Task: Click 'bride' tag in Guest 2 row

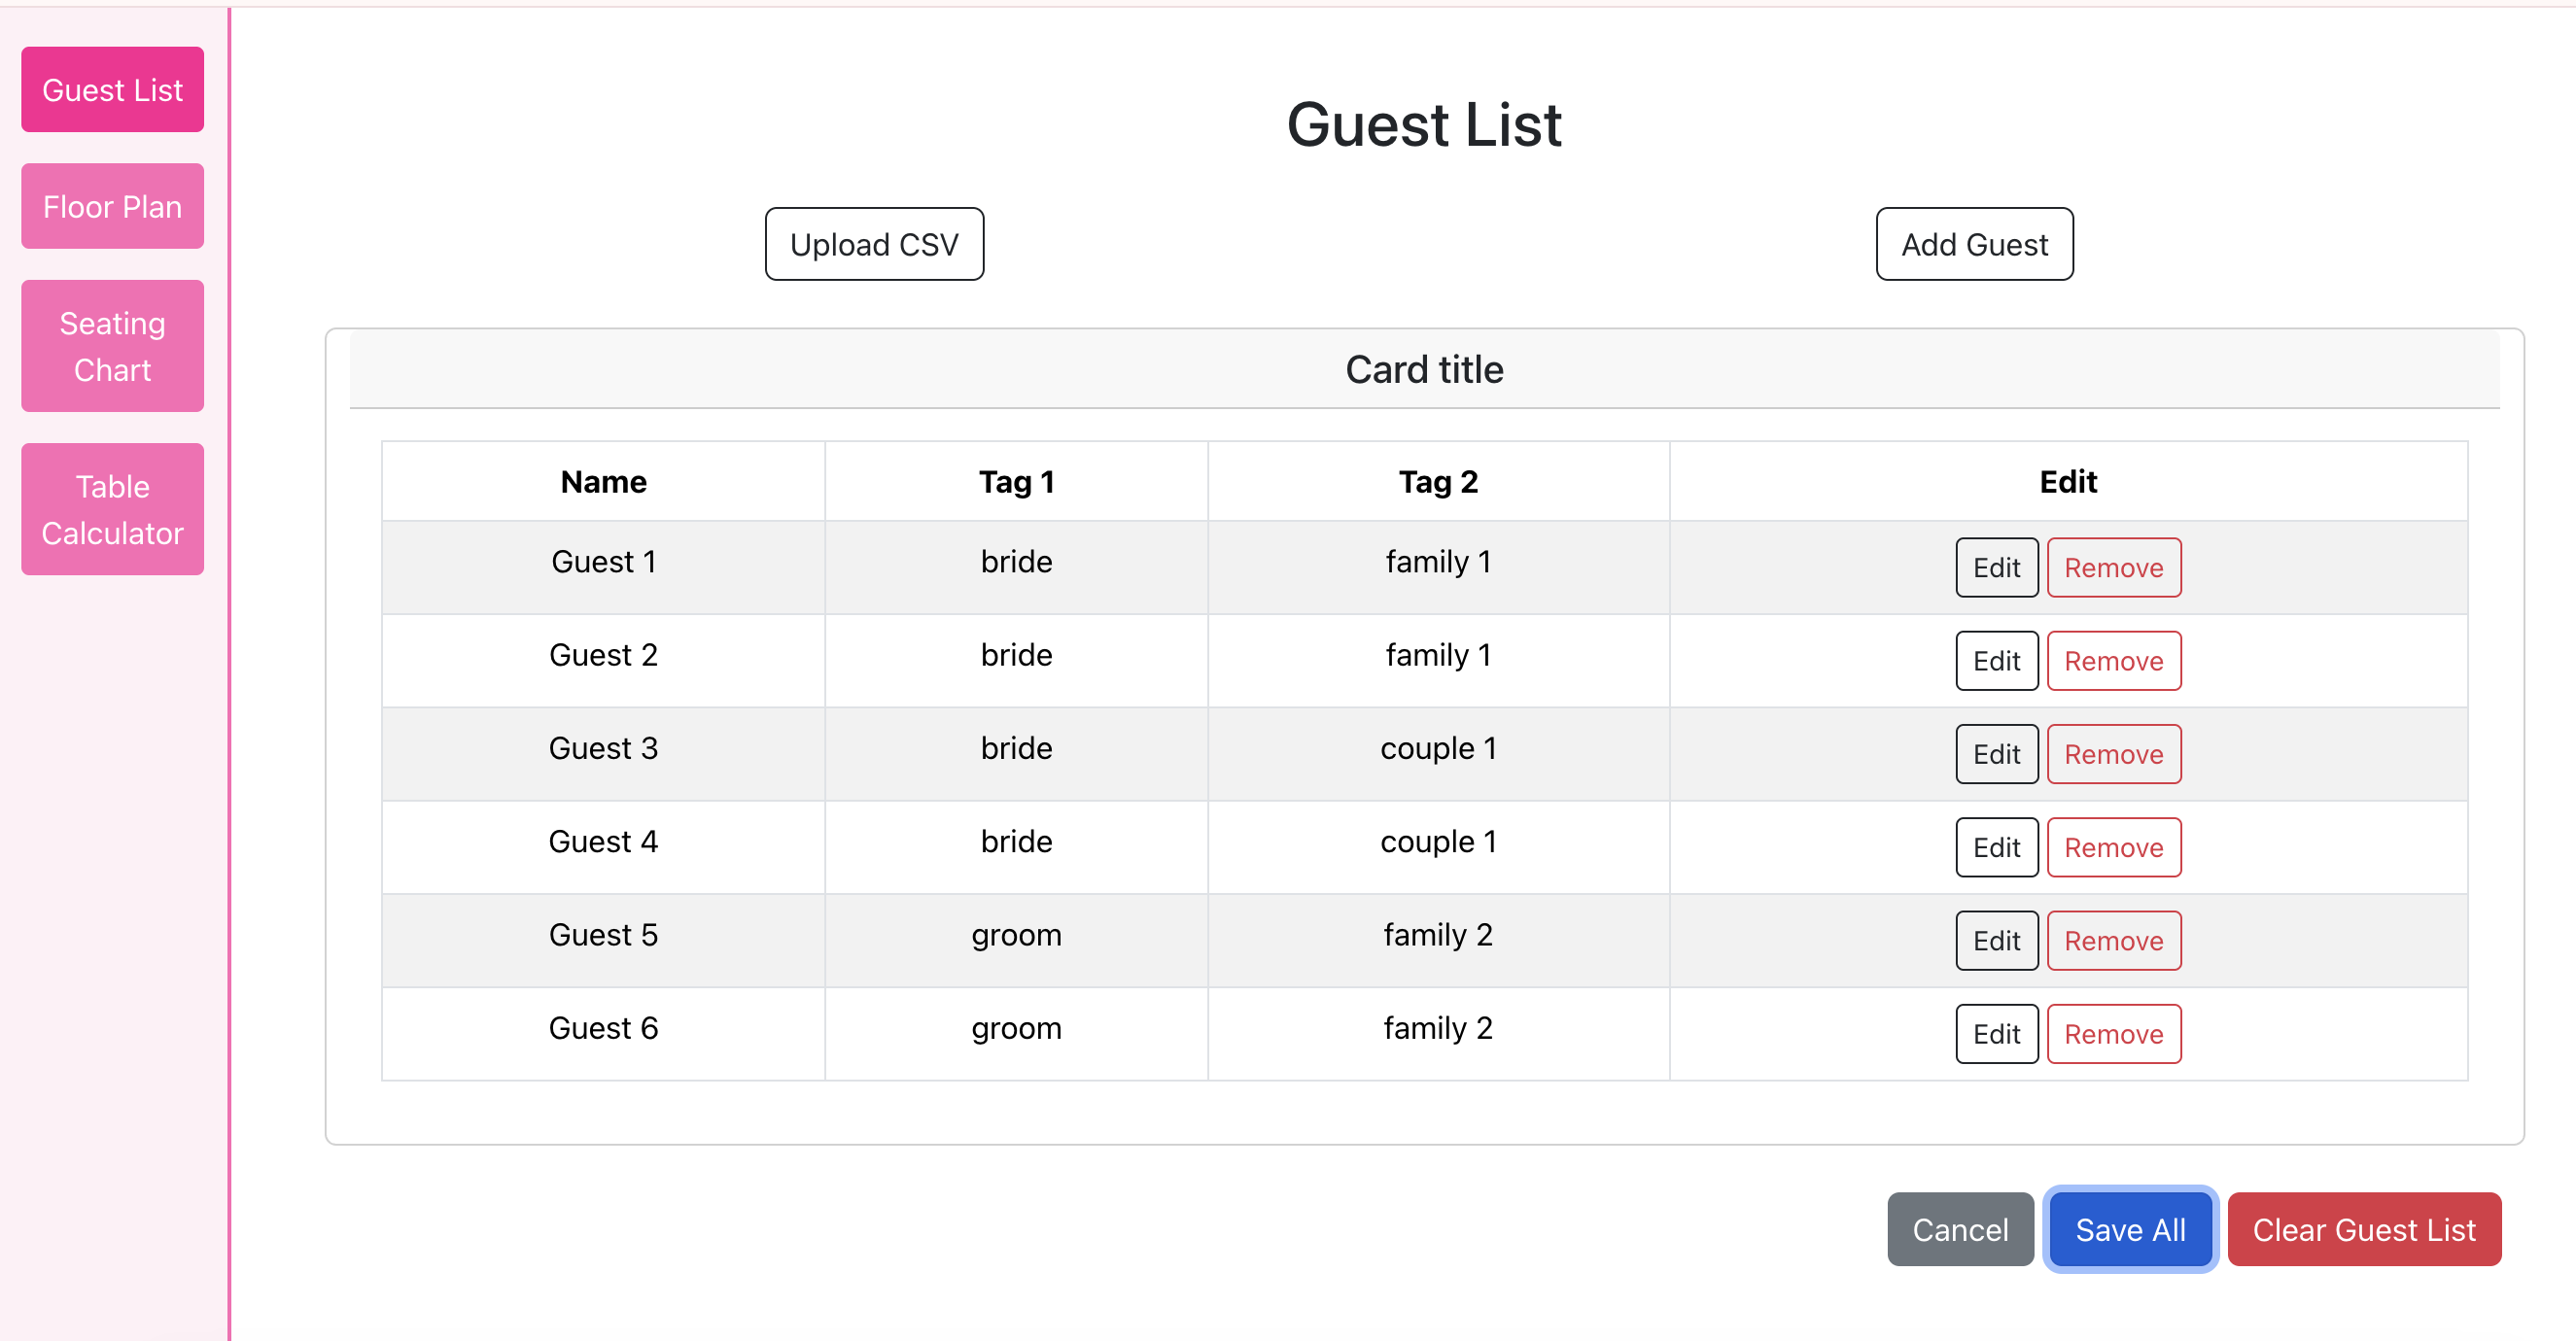Action: click(x=1016, y=655)
